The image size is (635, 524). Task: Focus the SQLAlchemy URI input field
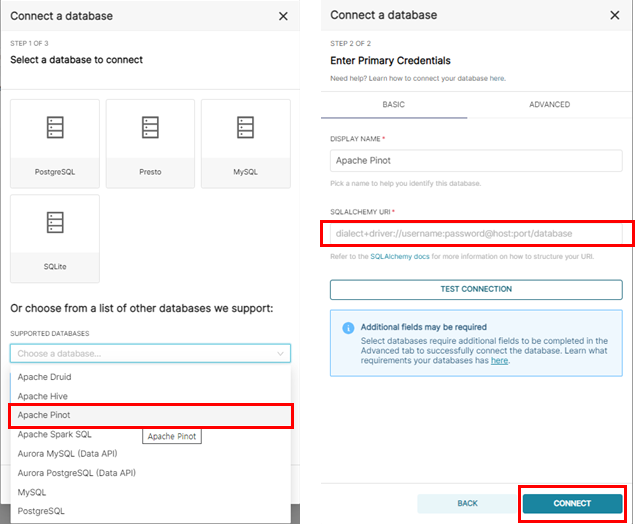point(476,234)
